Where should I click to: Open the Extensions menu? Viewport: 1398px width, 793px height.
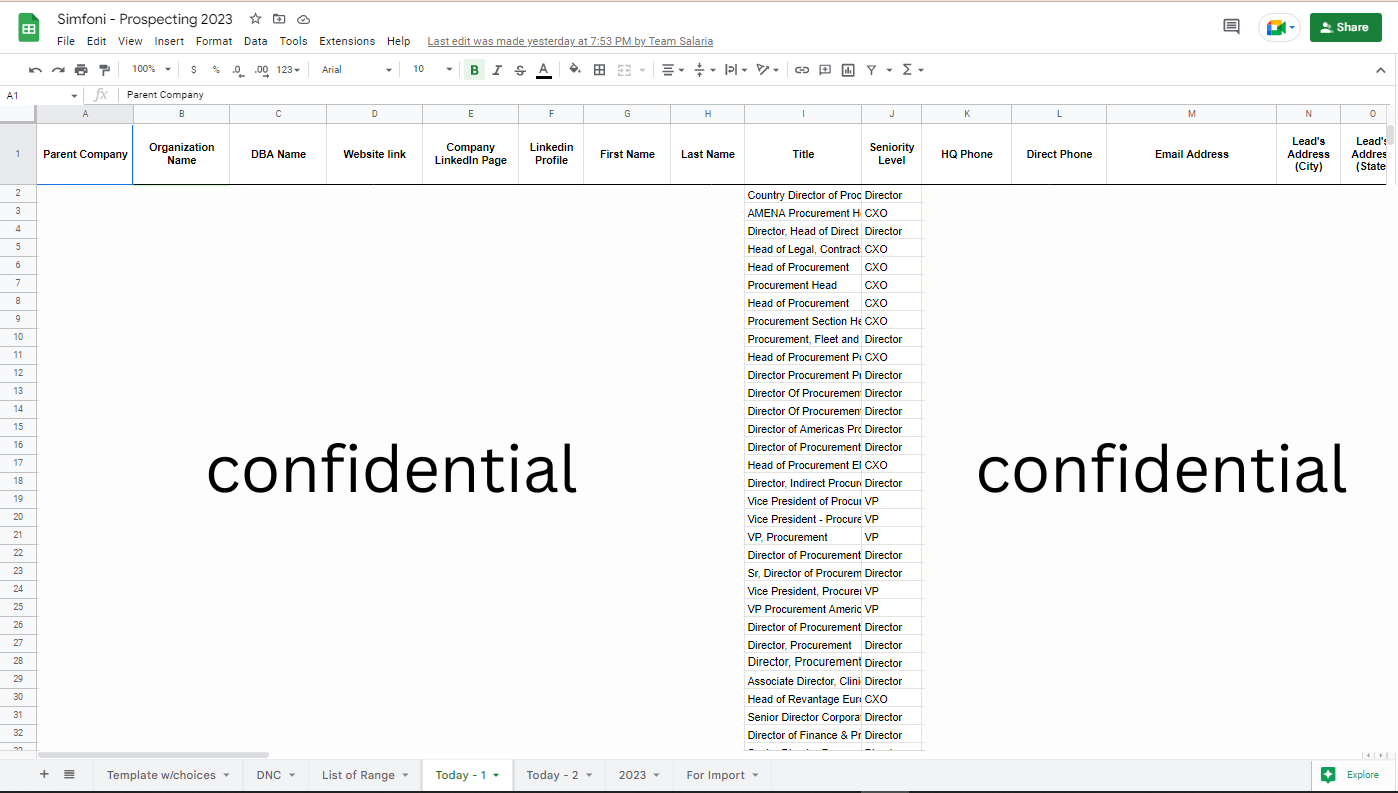pyautogui.click(x=347, y=41)
